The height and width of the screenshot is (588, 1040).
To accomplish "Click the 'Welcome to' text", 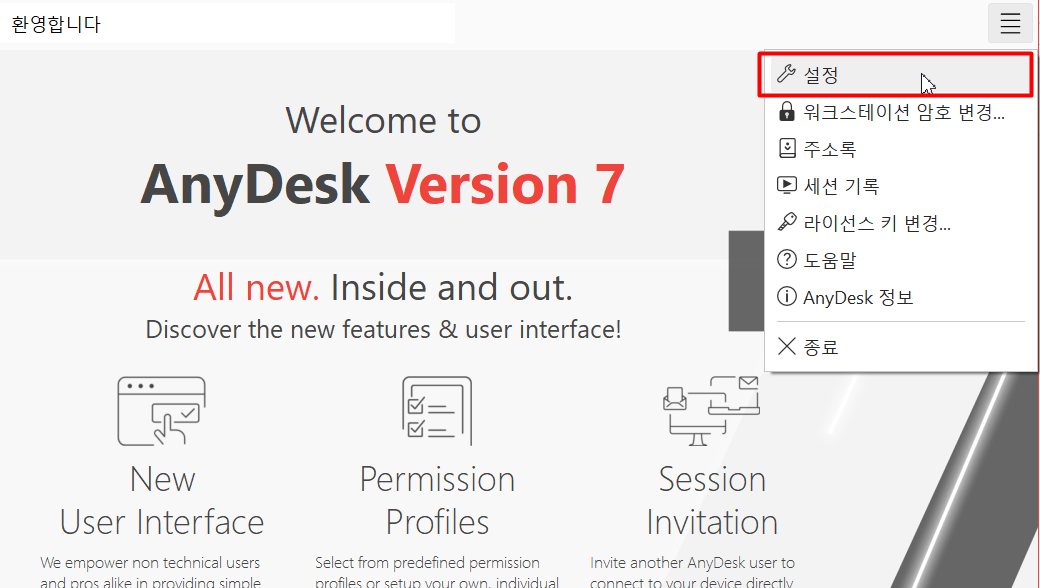I will [x=383, y=121].
